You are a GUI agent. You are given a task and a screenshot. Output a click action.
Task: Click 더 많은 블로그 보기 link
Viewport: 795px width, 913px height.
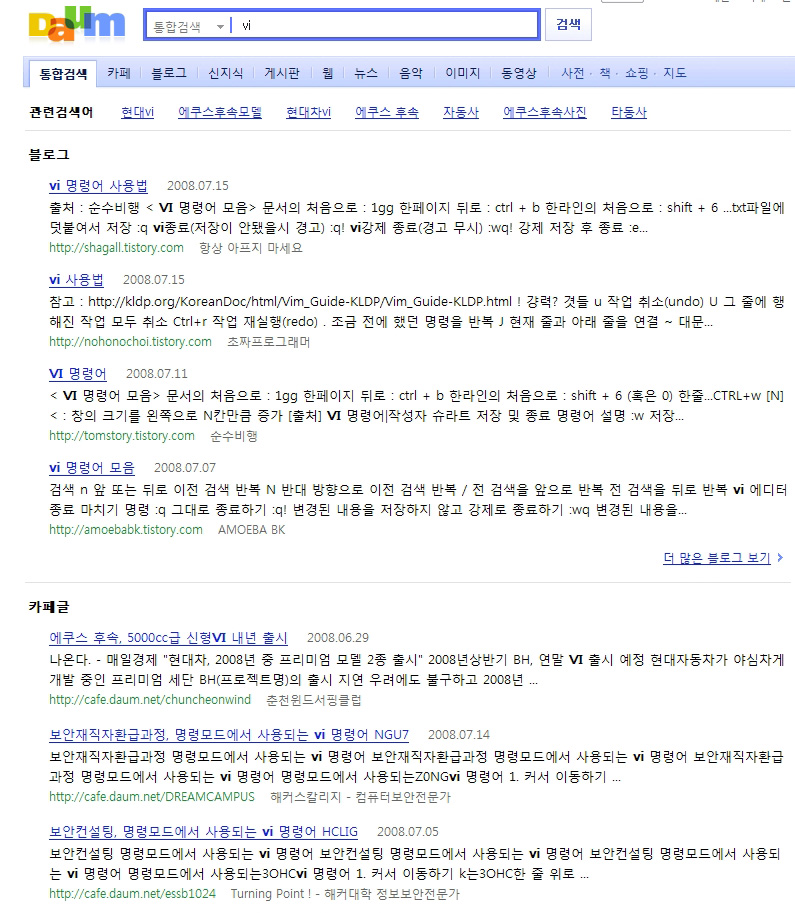click(716, 558)
